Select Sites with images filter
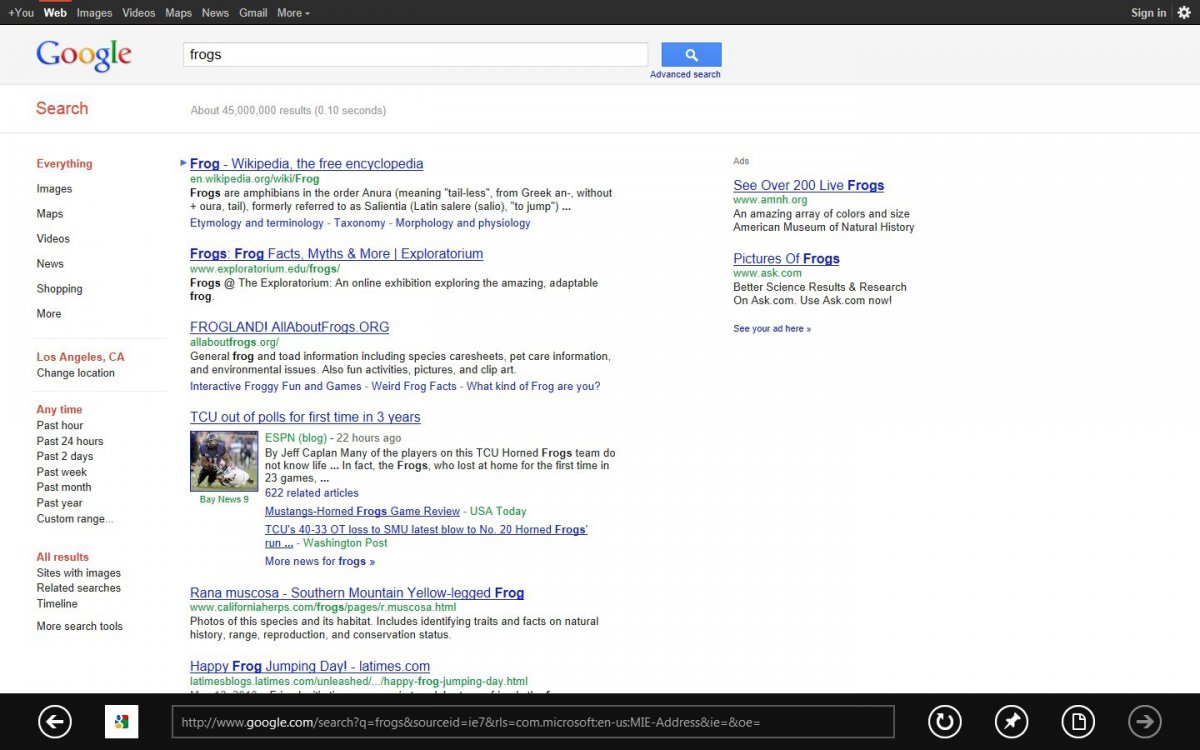1200x750 pixels. pos(79,573)
